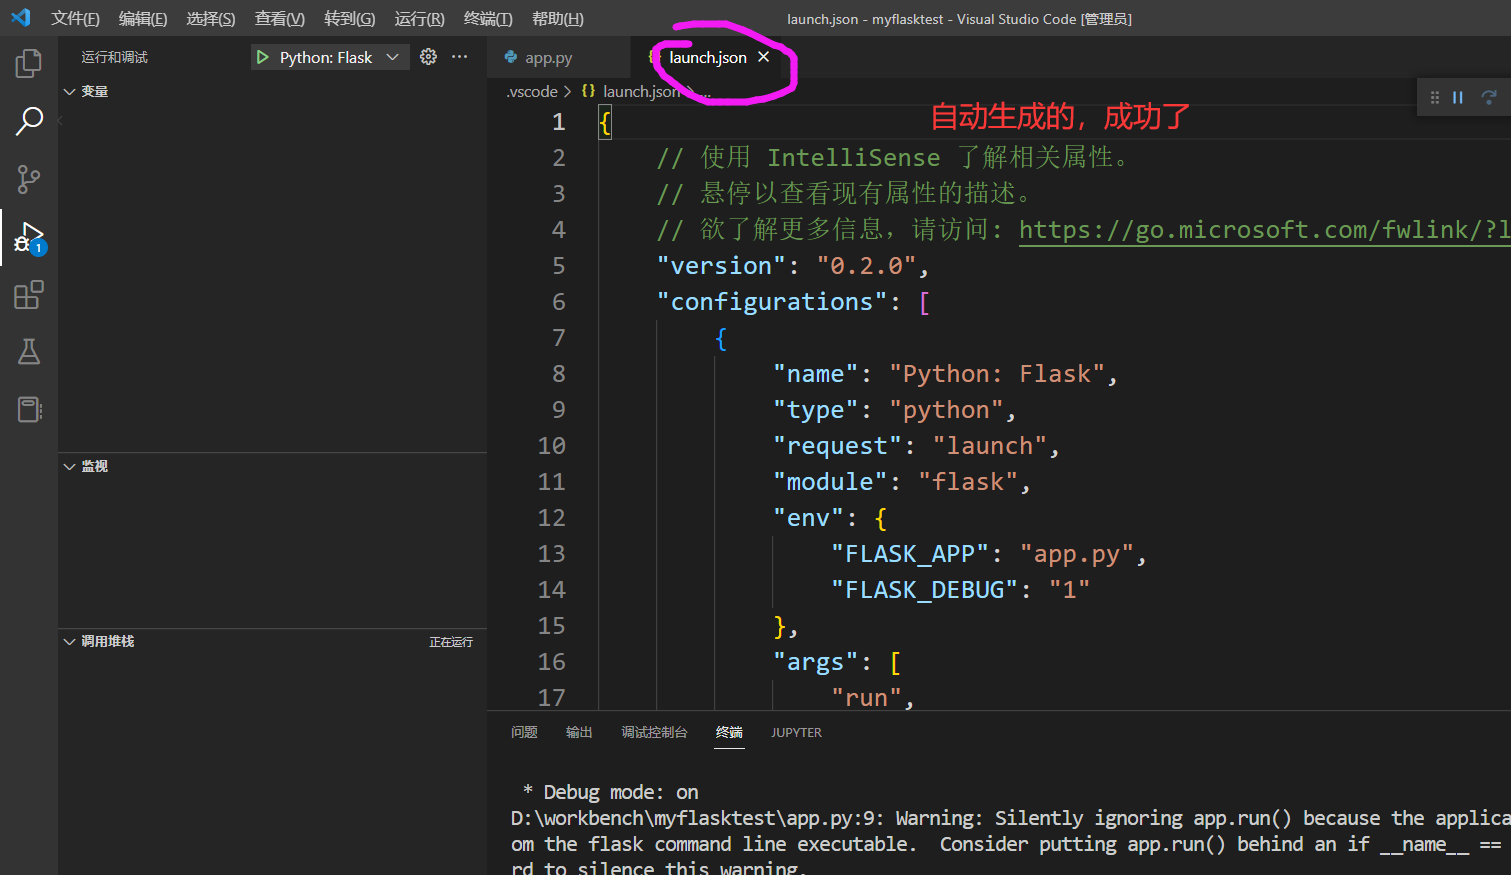Click launch.json in the breadcrumb
1511x875 pixels.
click(641, 91)
